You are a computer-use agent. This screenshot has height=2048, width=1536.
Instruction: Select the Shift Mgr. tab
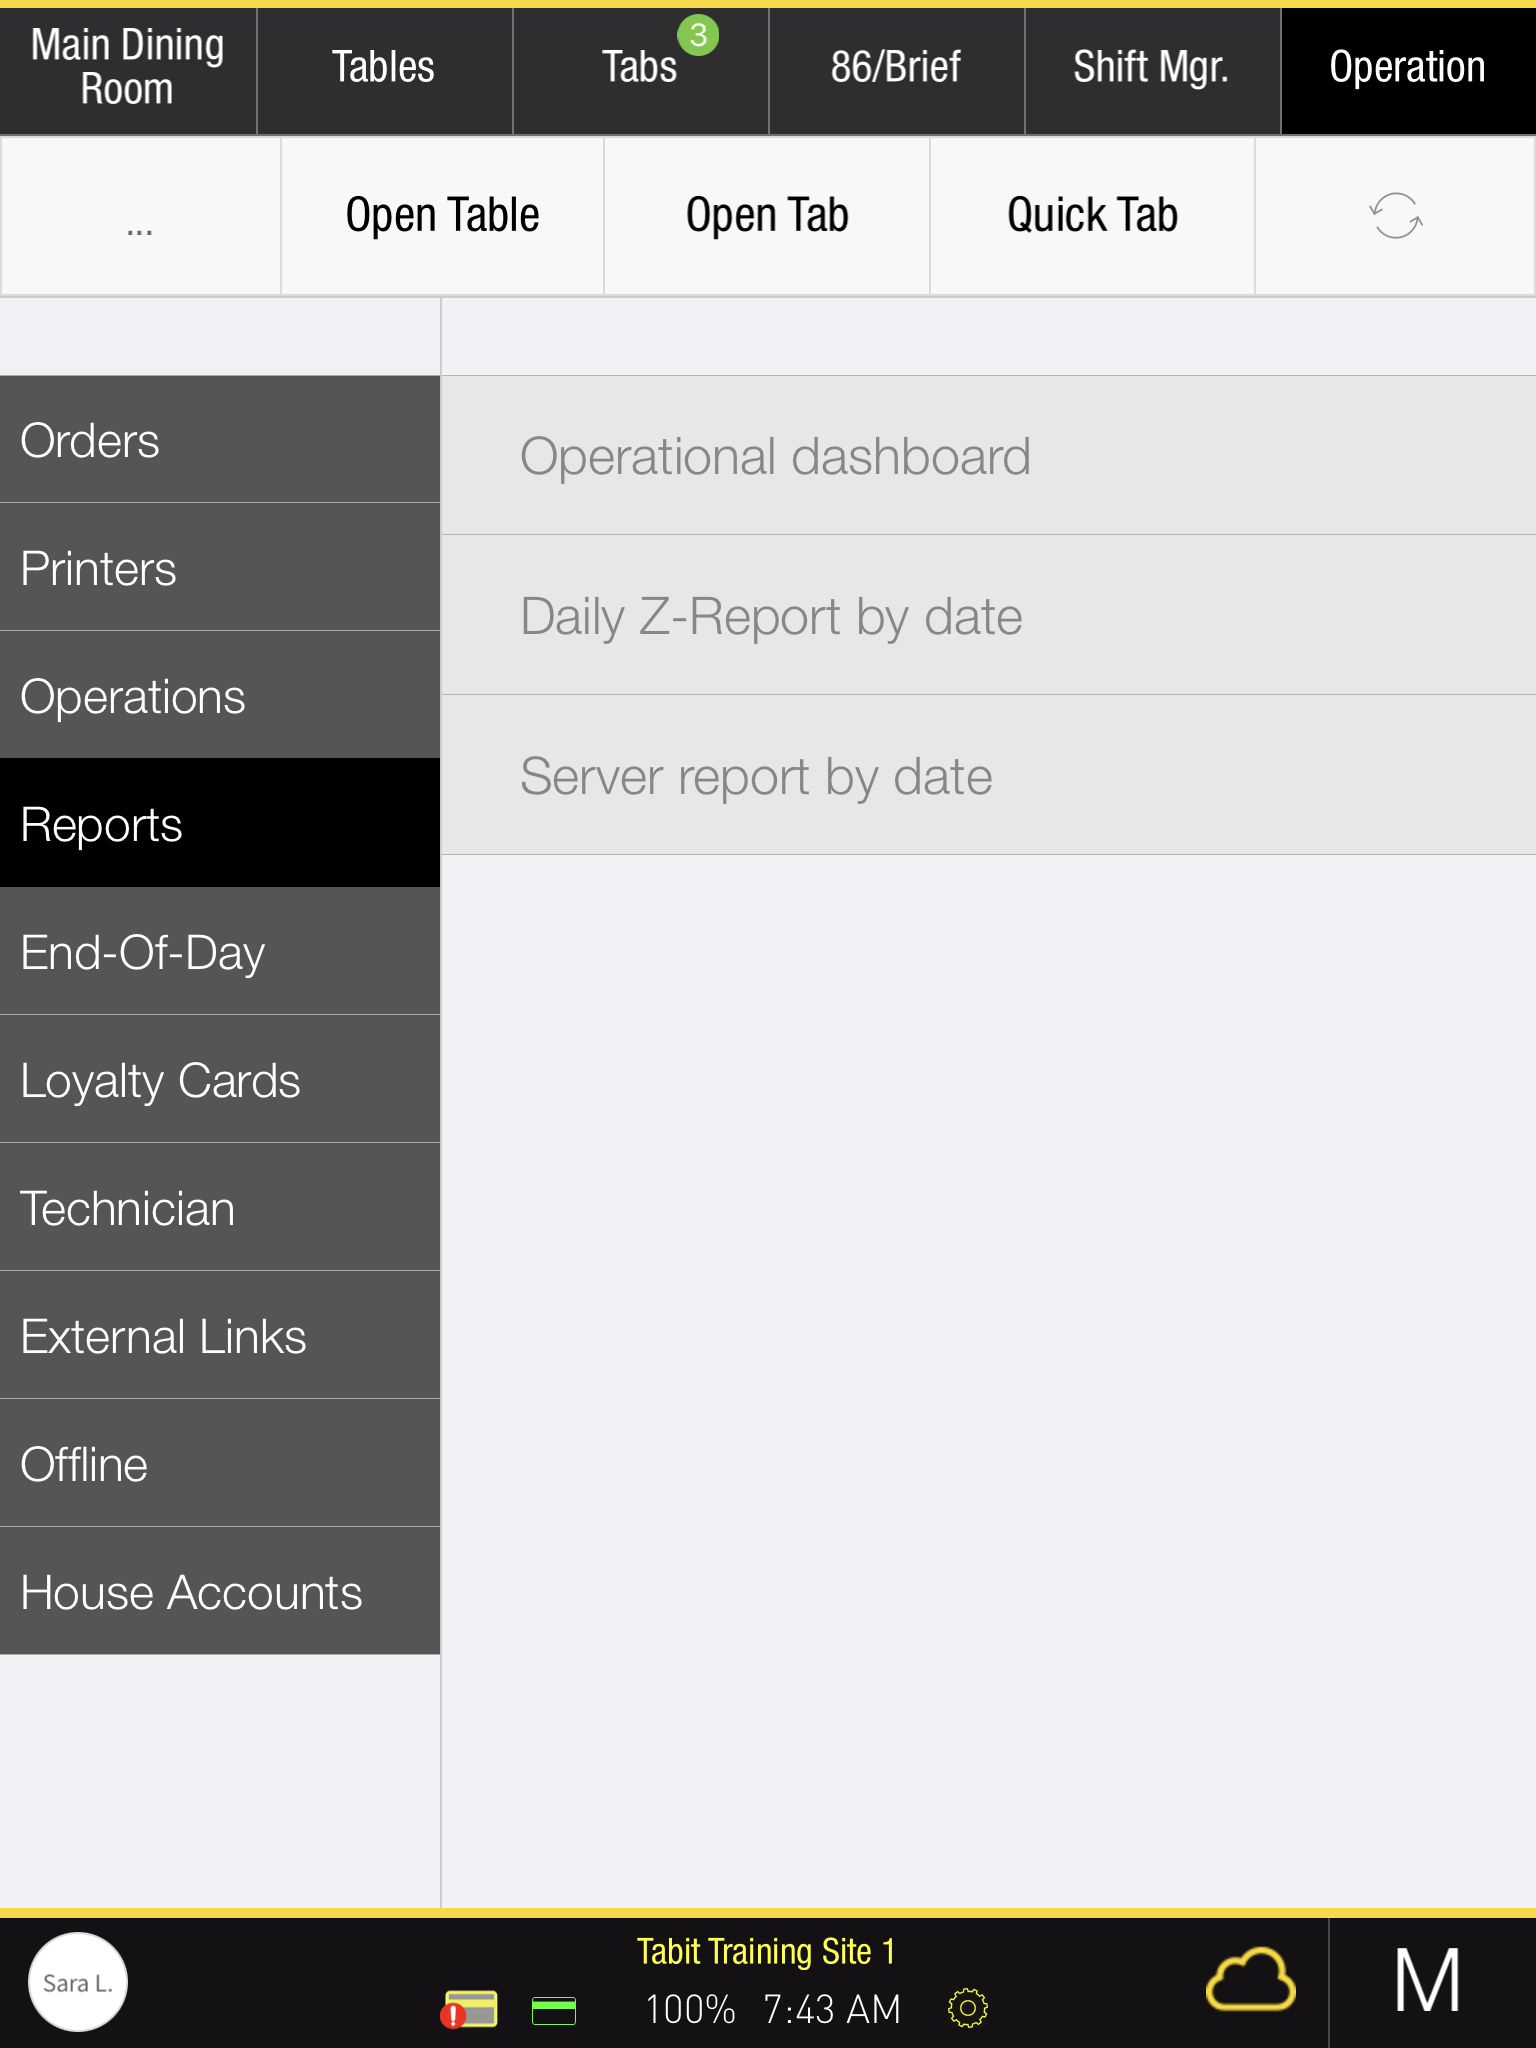pos(1151,68)
